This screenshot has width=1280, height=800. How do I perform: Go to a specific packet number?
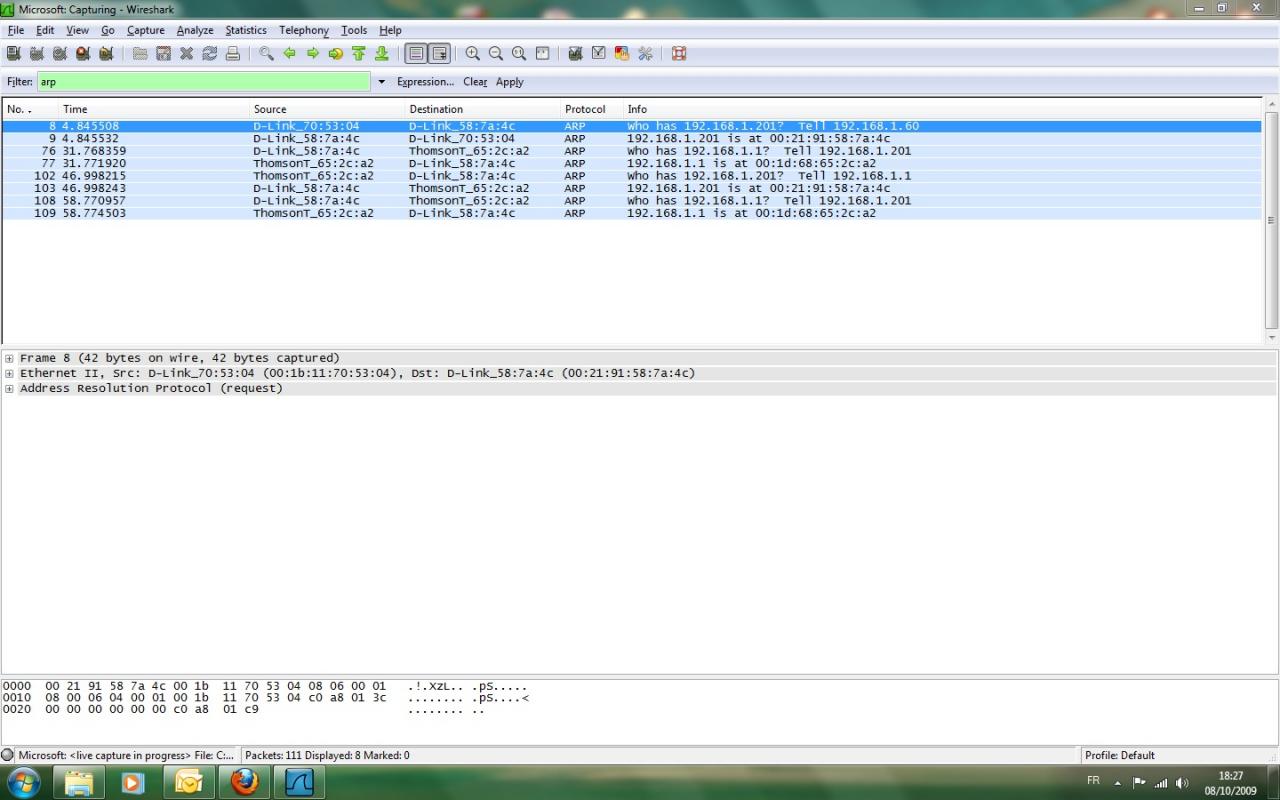click(335, 53)
